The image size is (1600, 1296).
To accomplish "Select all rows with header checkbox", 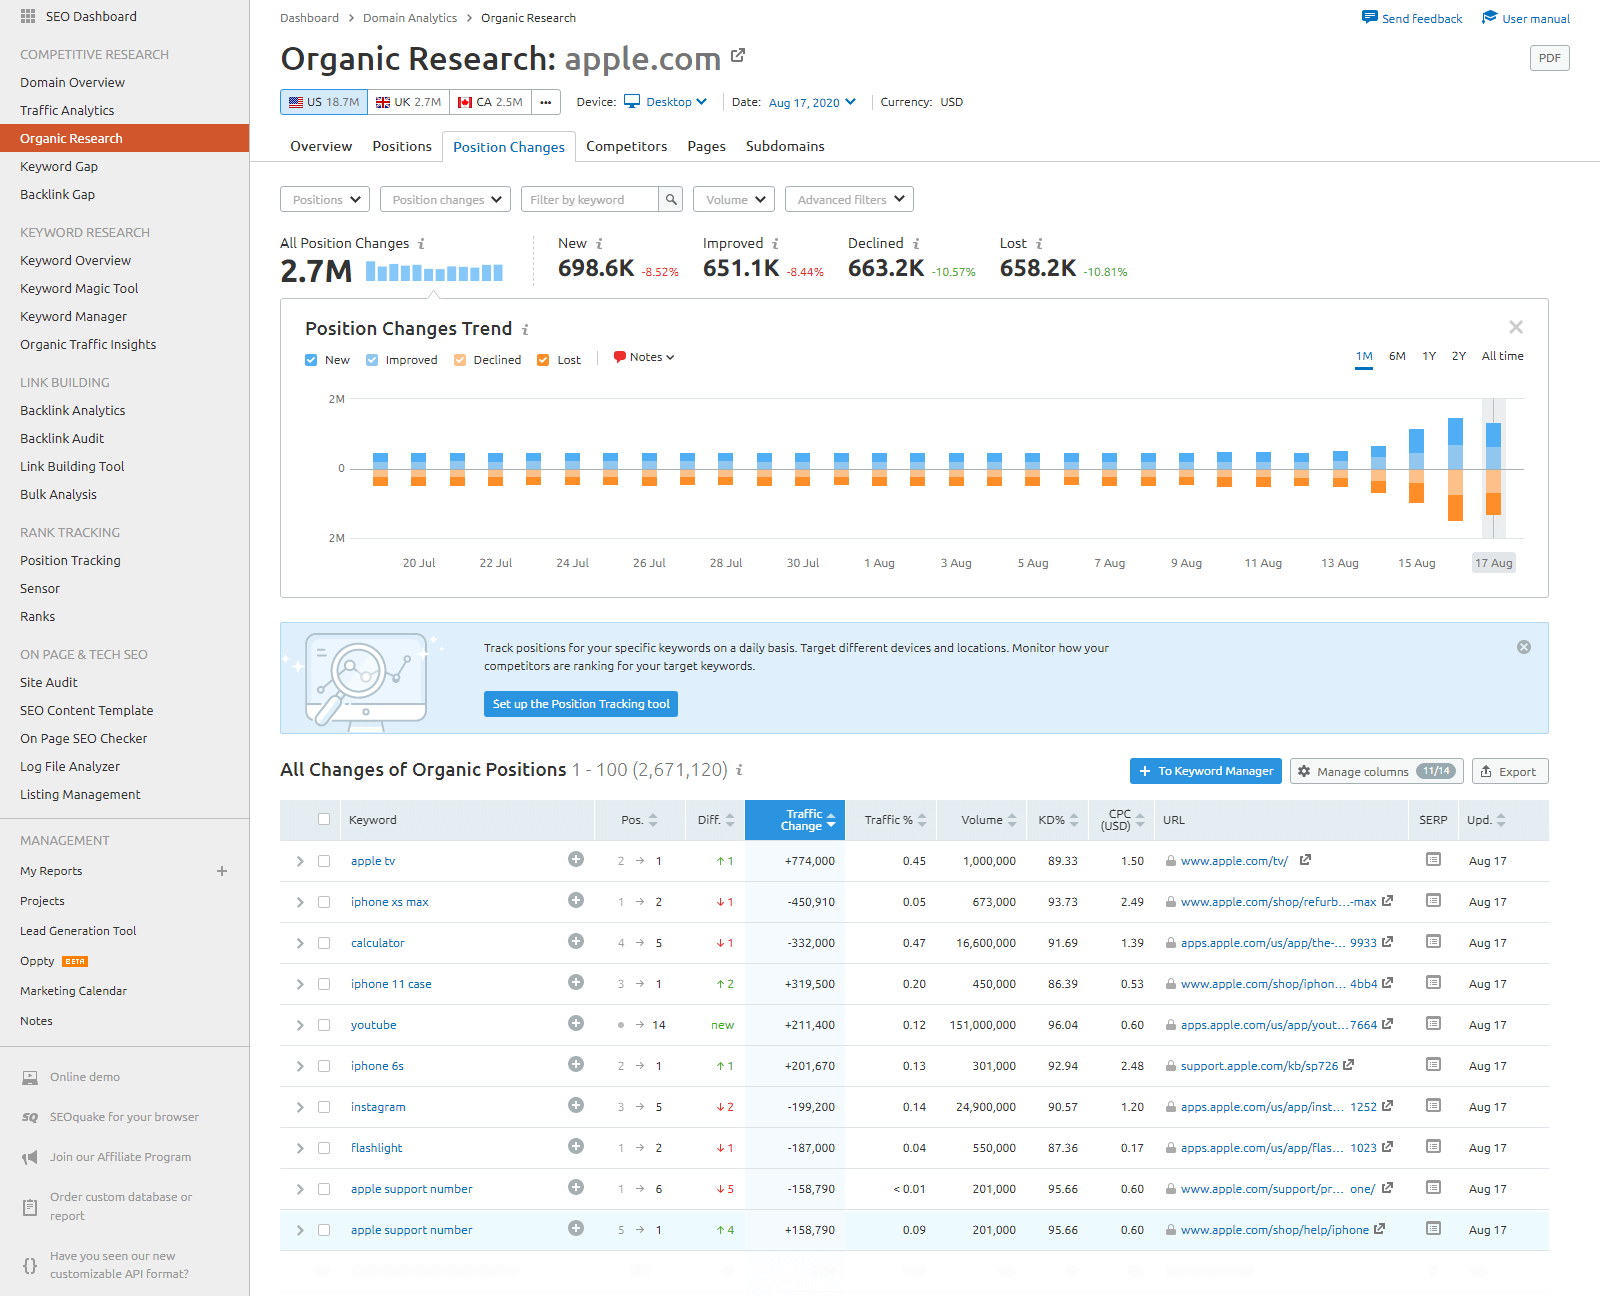I will pyautogui.click(x=324, y=819).
